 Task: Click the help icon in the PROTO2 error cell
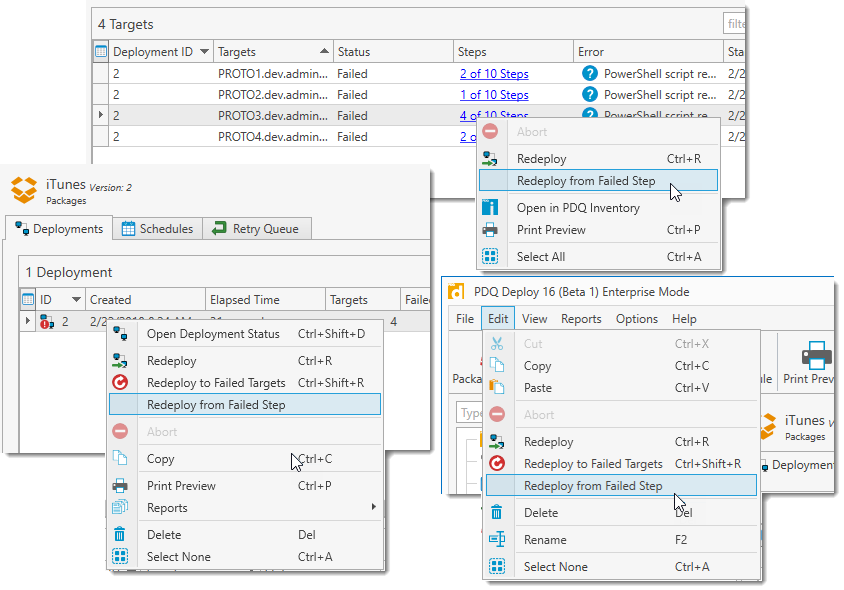(590, 94)
